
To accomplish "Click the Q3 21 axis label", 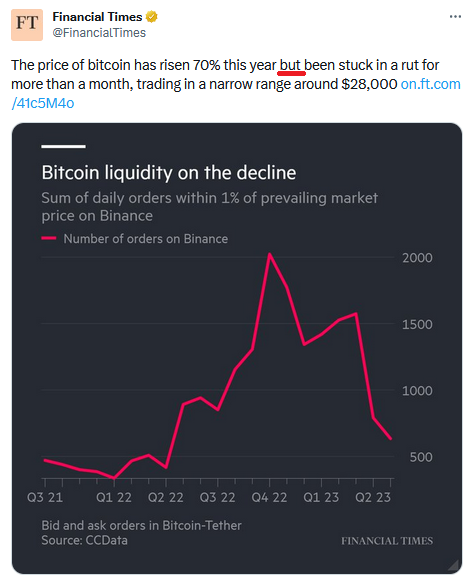I will coord(45,497).
